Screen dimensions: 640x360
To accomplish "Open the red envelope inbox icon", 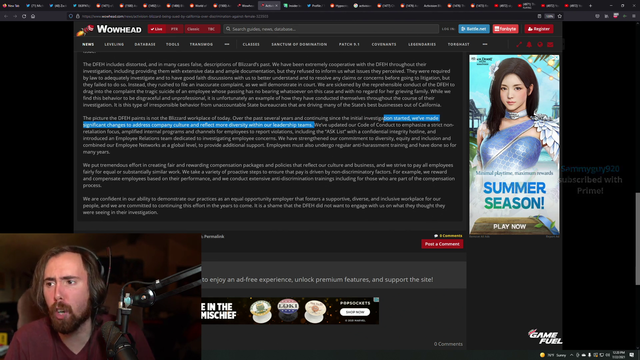I will [550, 44].
